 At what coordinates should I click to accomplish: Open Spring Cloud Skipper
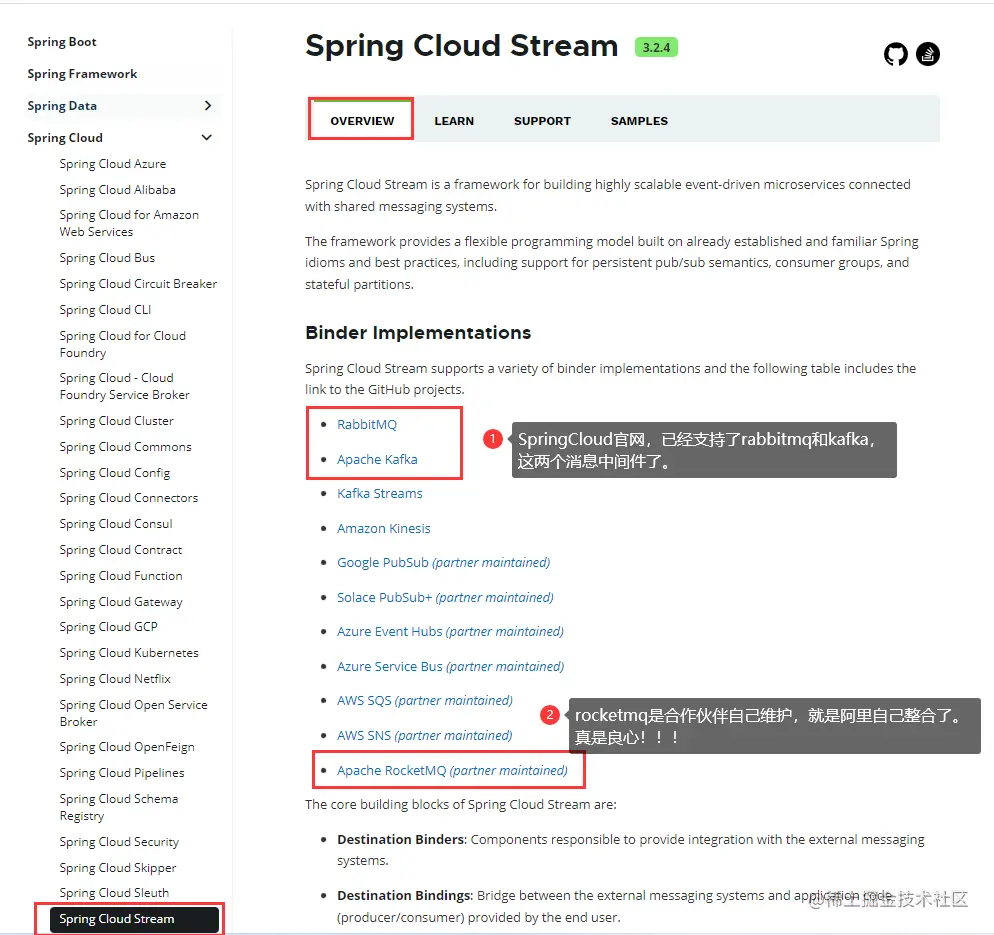point(118,868)
